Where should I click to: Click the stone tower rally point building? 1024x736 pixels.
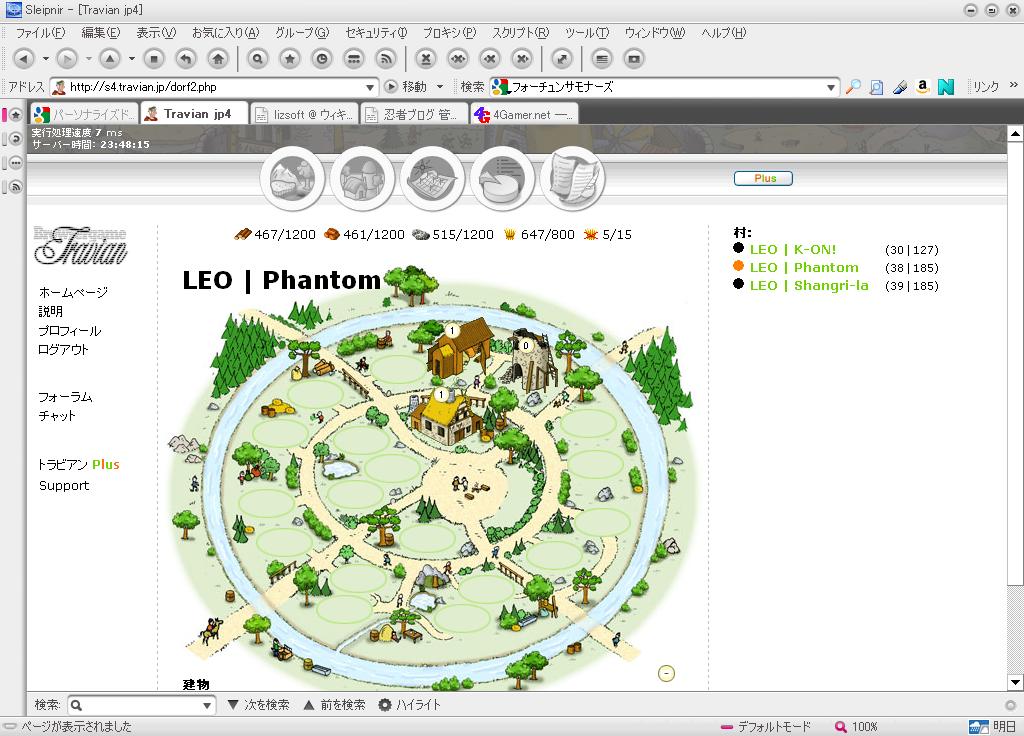[x=530, y=359]
